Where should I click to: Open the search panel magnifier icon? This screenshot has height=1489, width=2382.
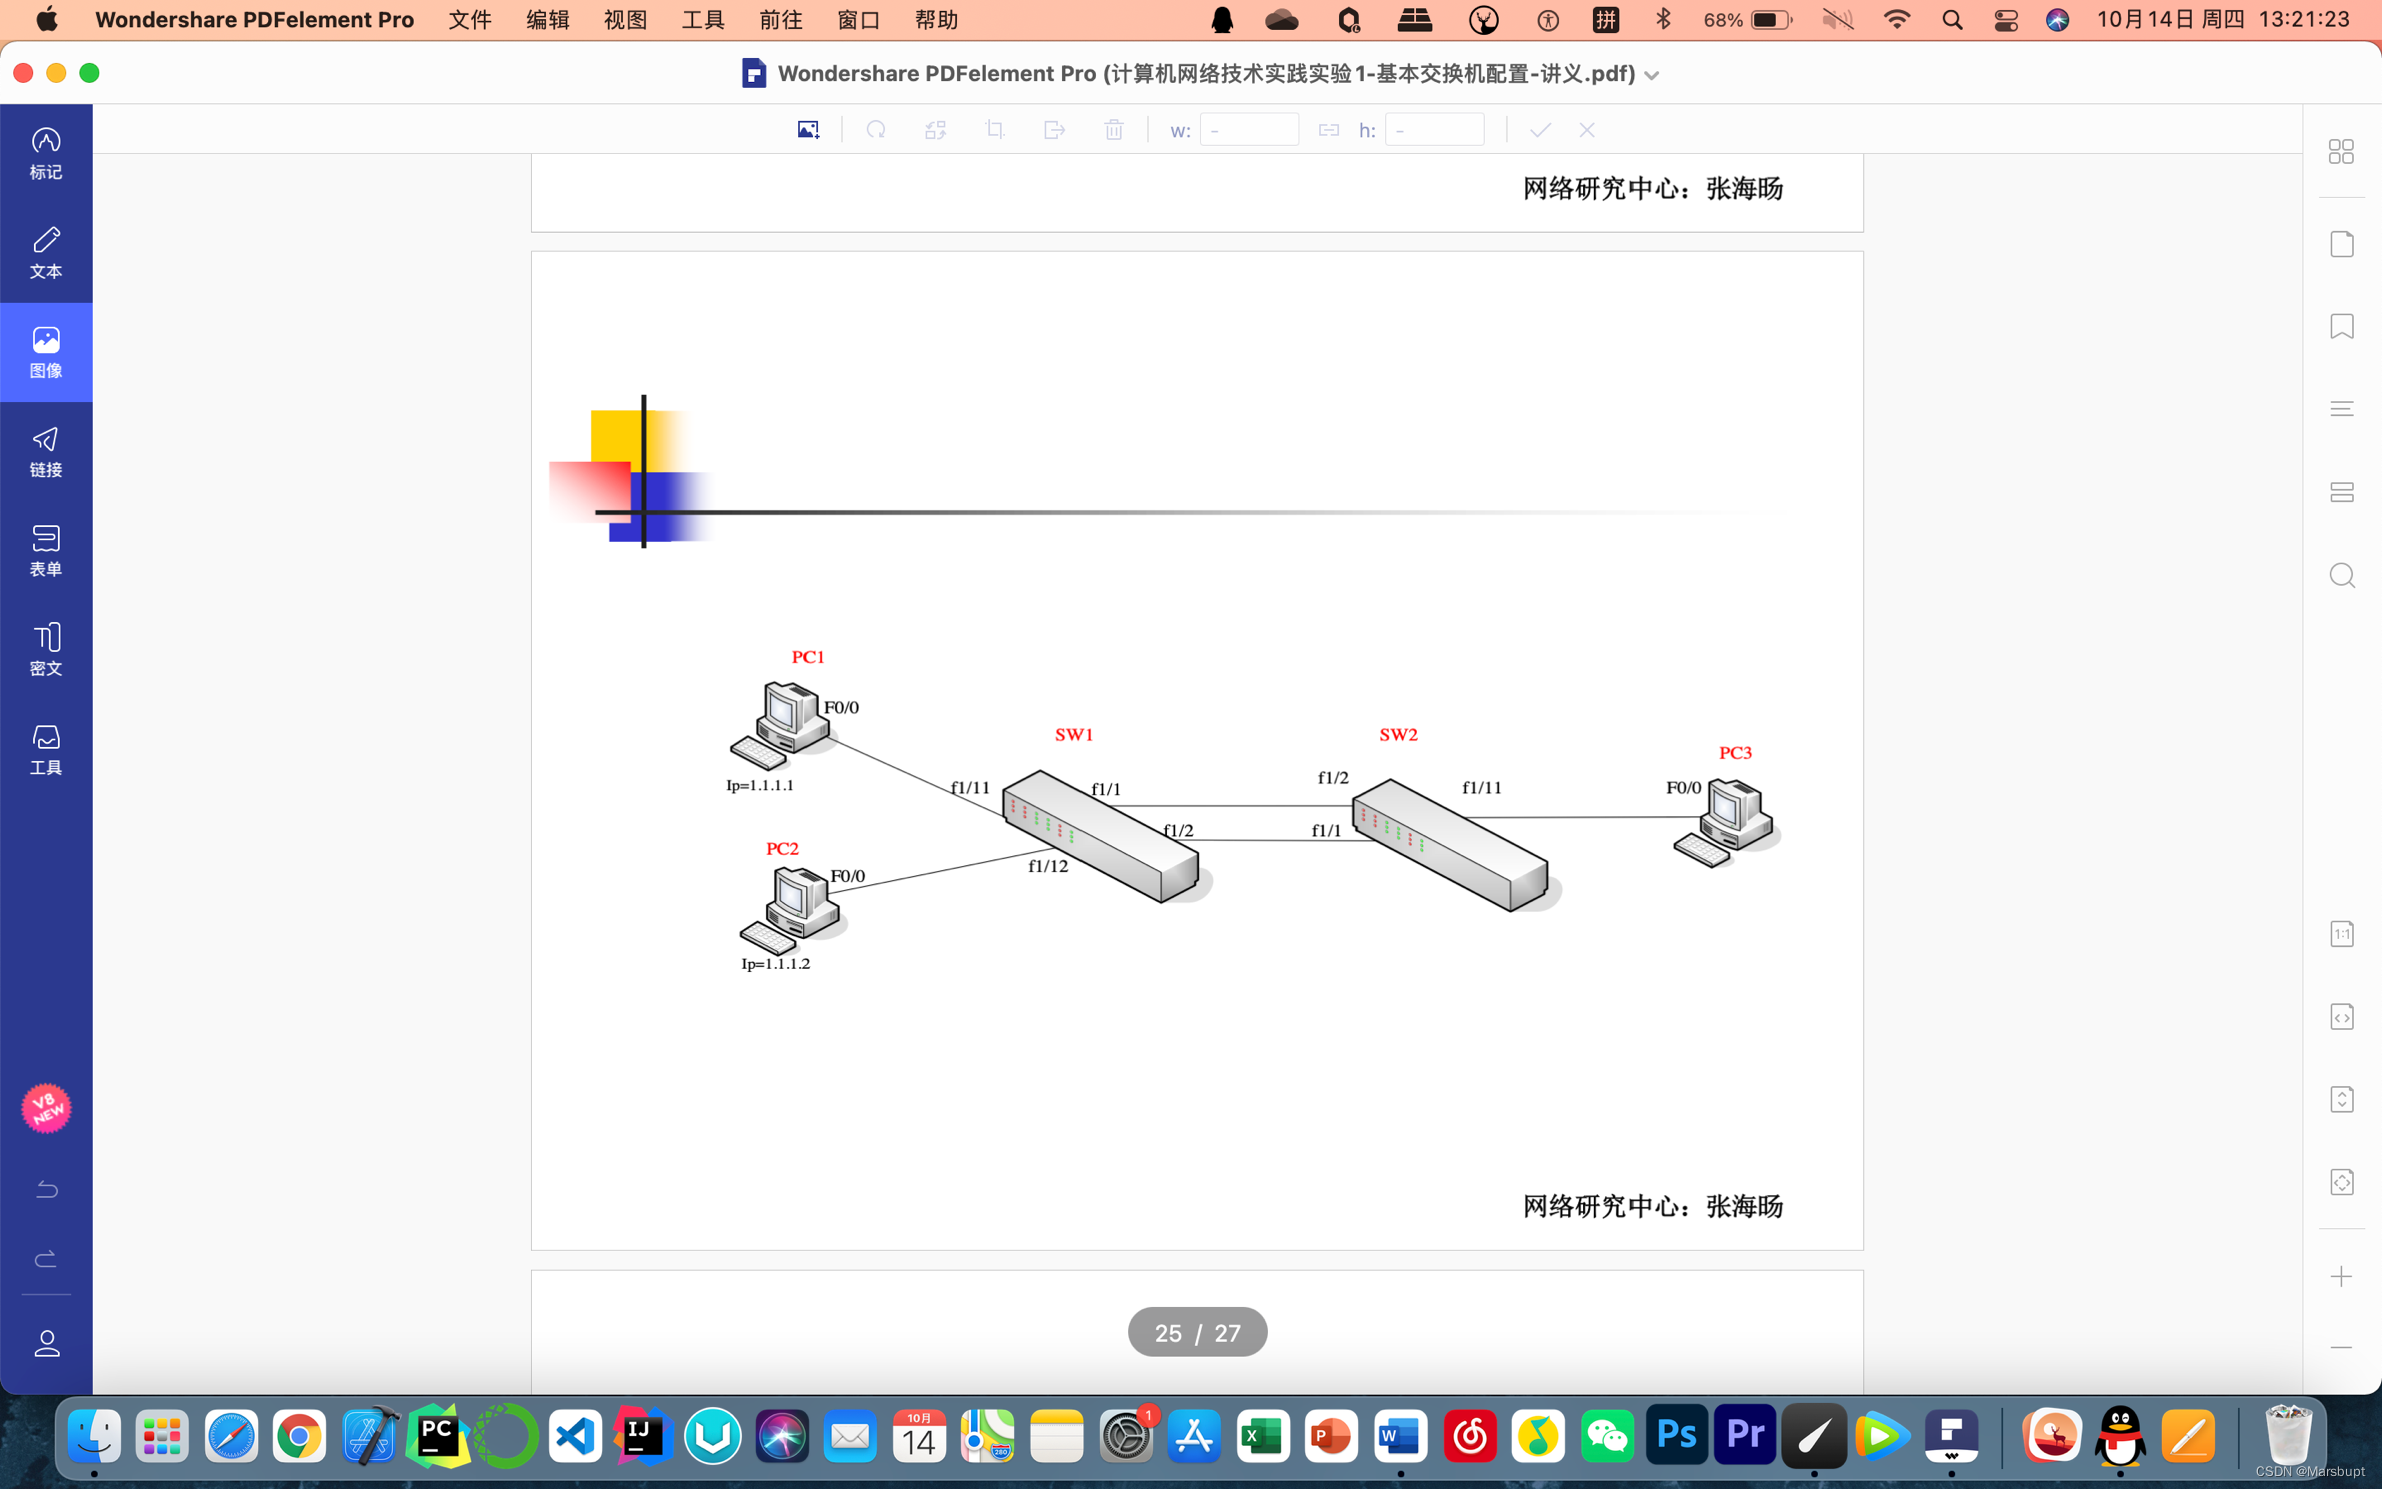(2341, 576)
